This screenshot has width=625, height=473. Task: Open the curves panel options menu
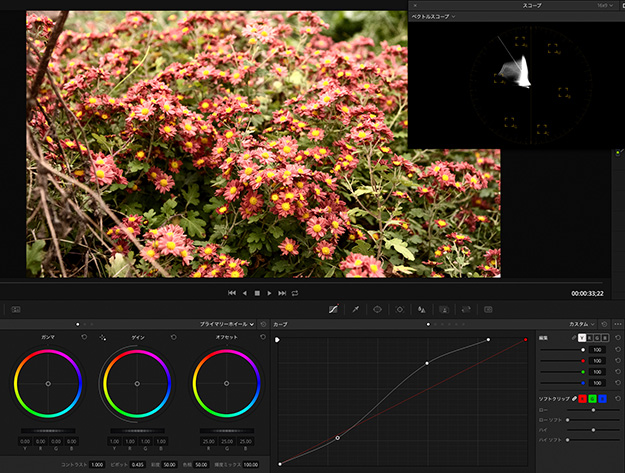tap(618, 324)
